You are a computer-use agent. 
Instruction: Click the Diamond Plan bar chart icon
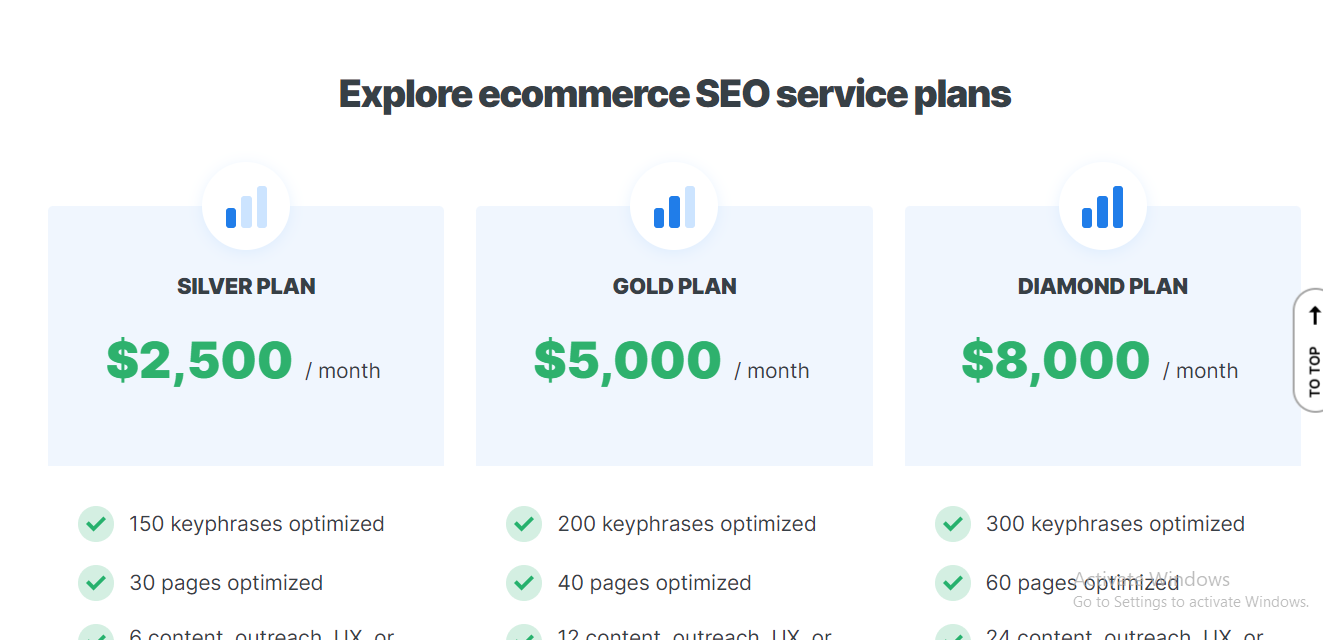coord(1102,207)
